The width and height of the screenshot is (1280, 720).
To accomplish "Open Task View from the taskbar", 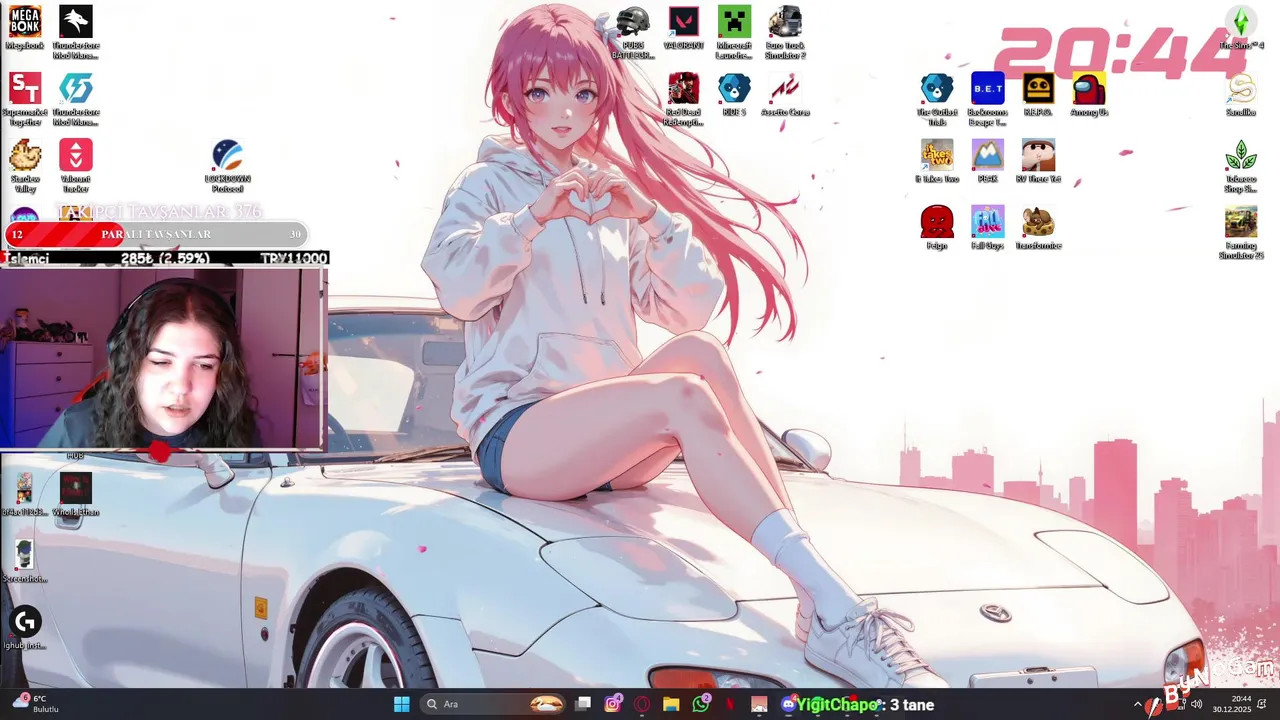I will point(584,704).
